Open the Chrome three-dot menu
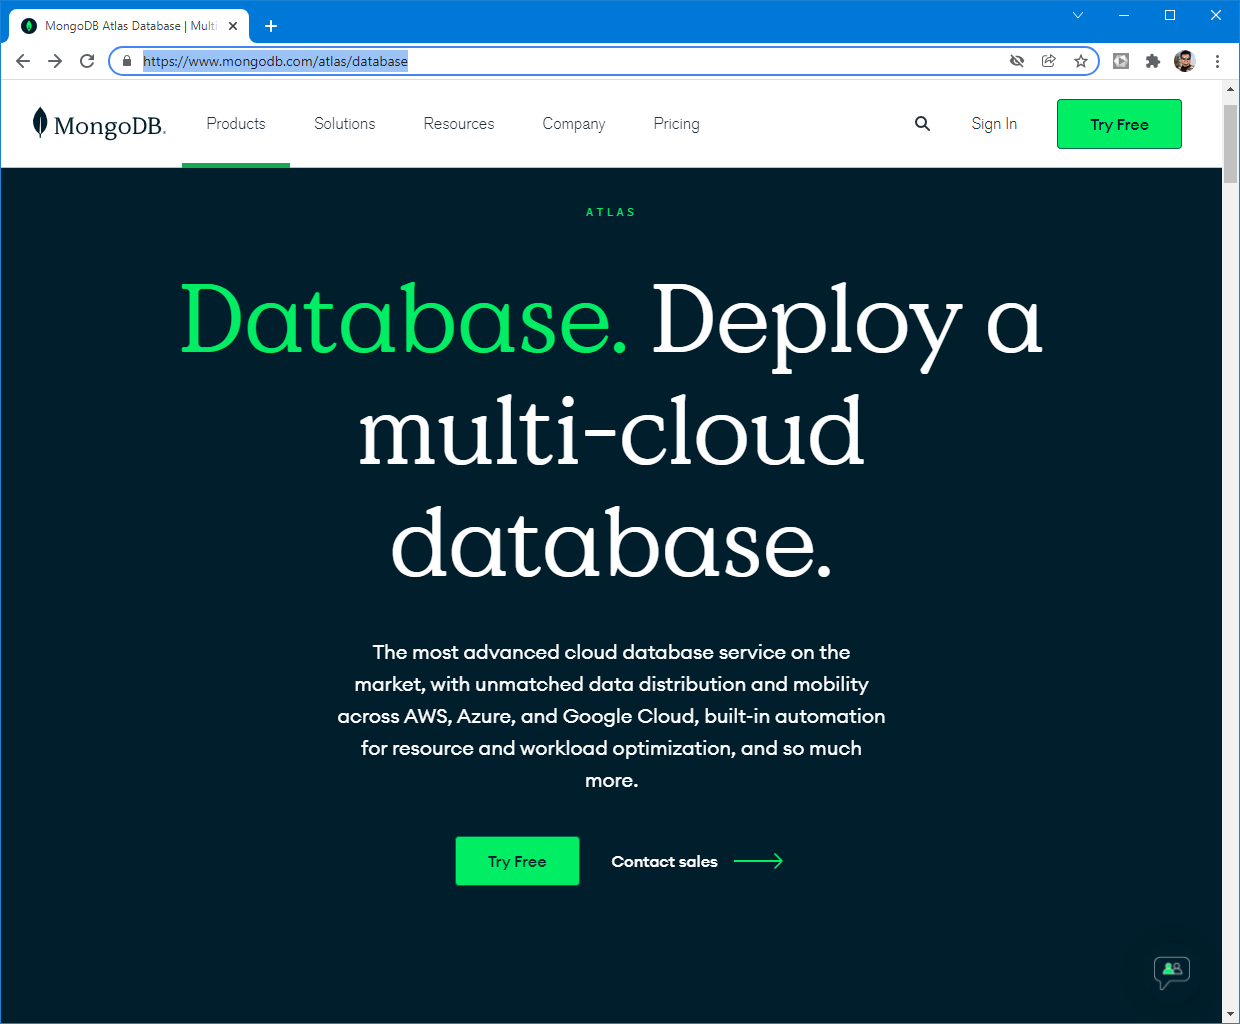The width and height of the screenshot is (1240, 1024). [x=1217, y=61]
